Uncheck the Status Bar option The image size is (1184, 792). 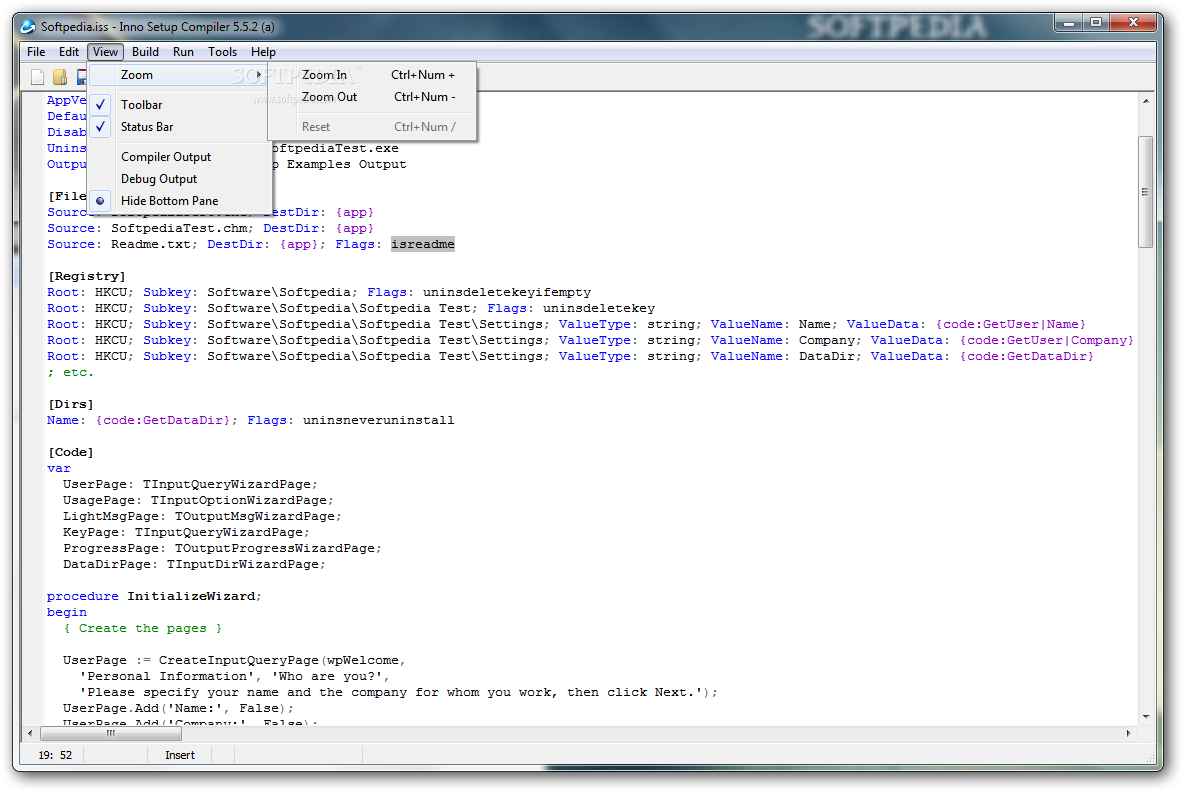point(180,127)
